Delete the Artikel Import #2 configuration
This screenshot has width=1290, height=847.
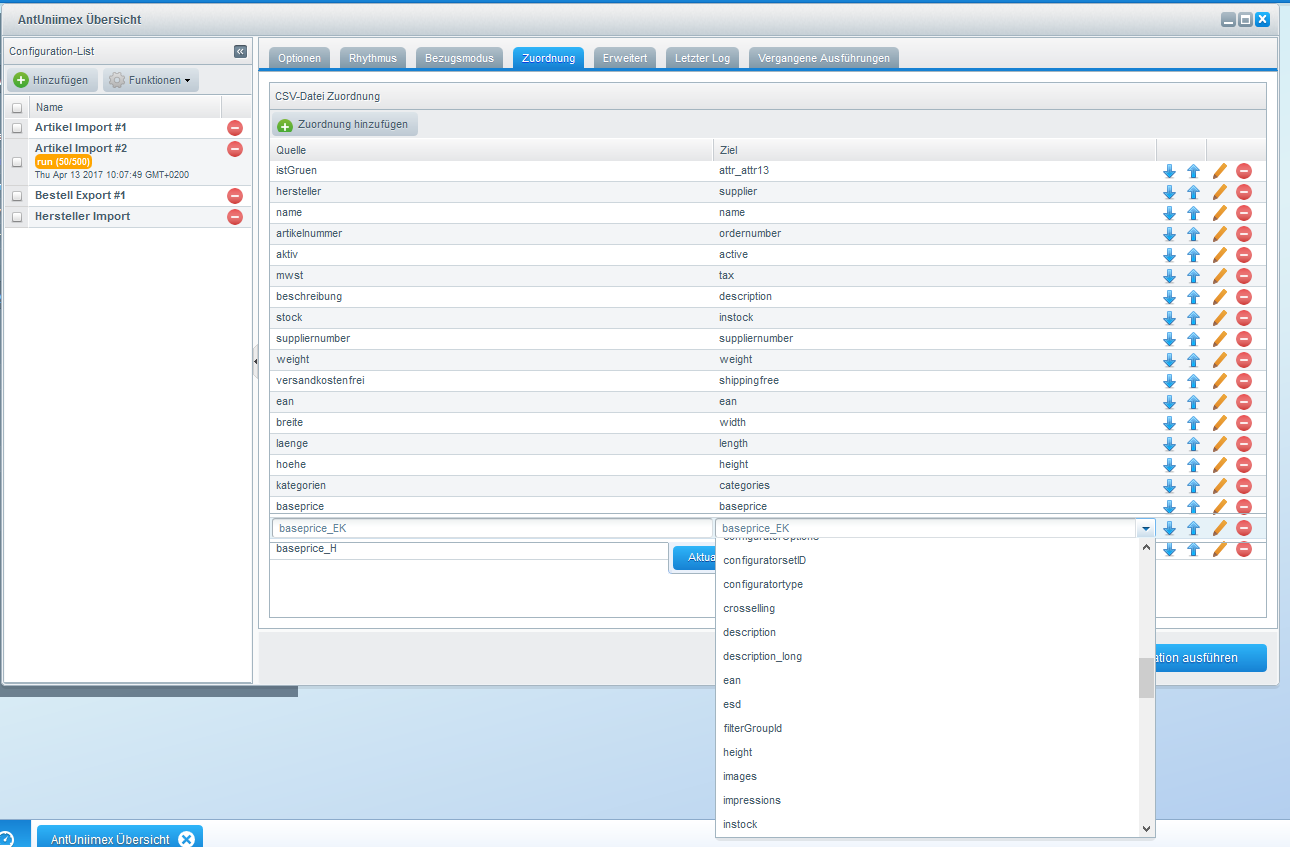click(235, 149)
